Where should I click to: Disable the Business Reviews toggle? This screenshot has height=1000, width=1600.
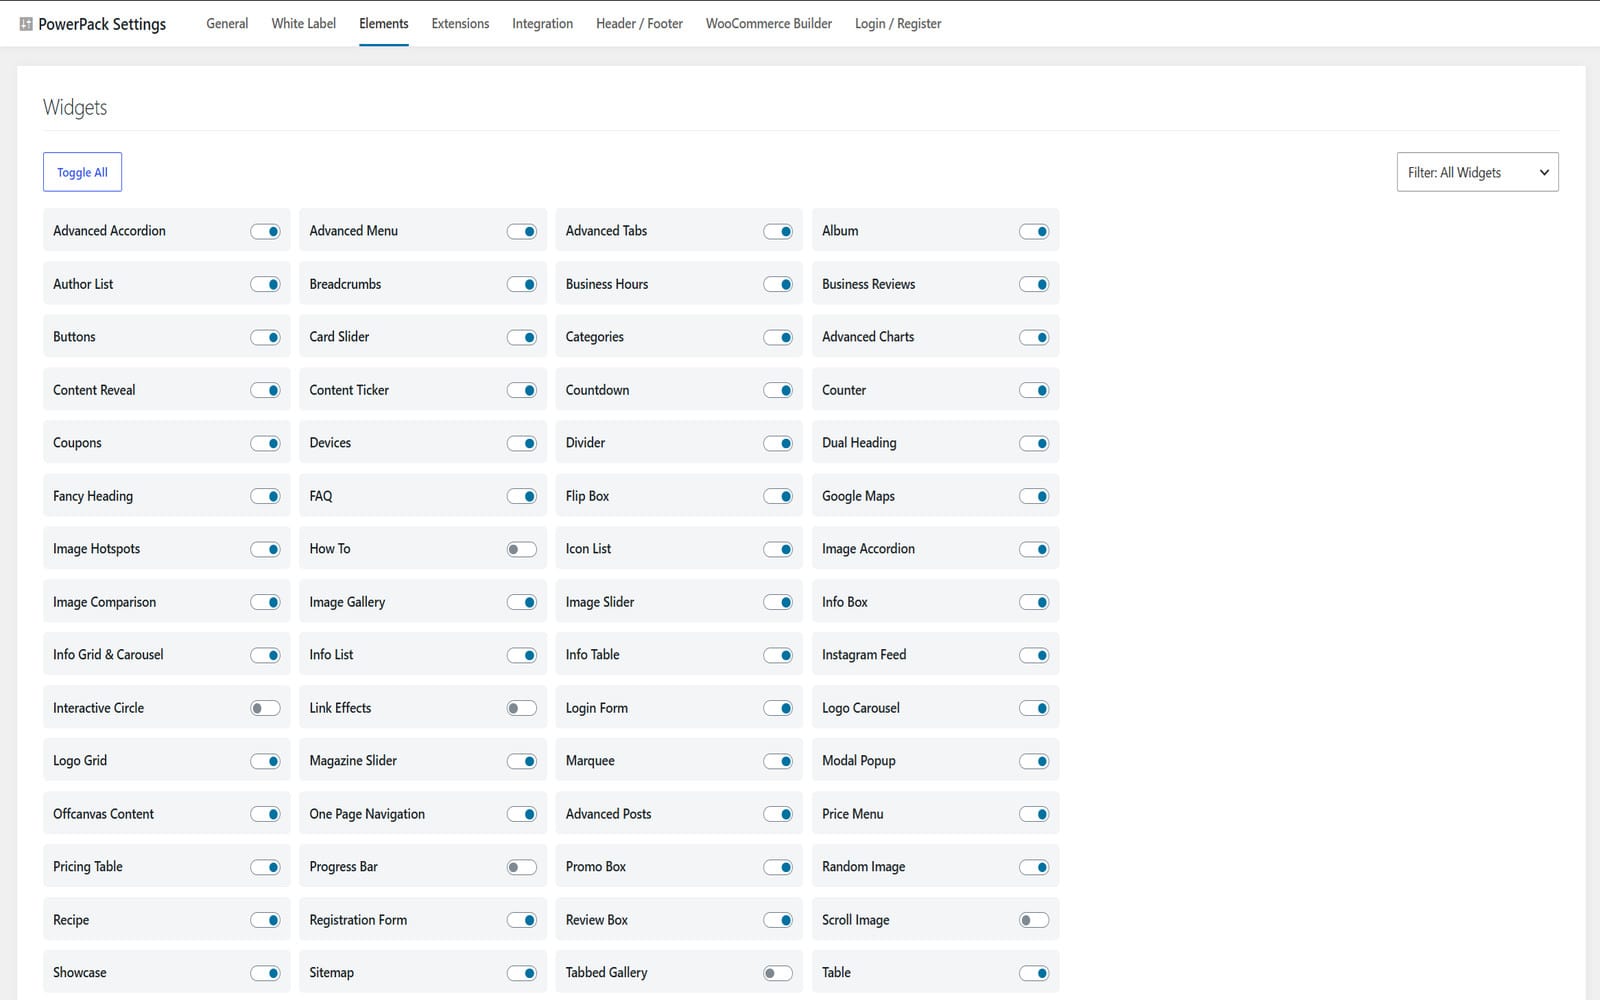(x=1034, y=284)
